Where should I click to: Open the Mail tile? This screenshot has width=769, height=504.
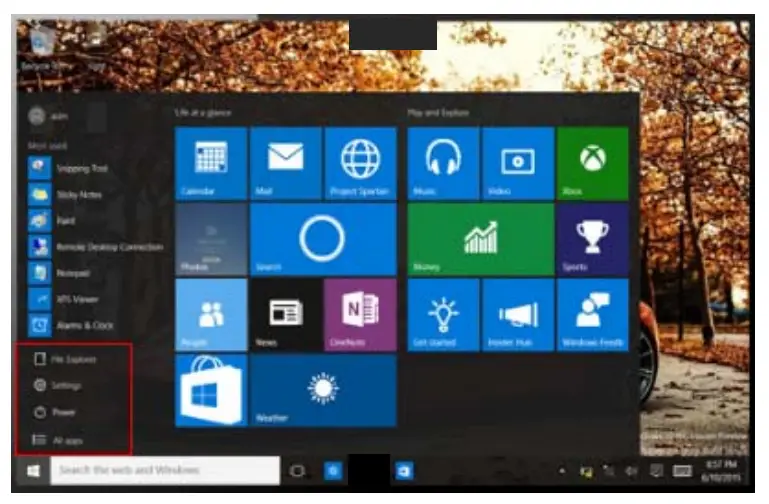click(x=286, y=163)
